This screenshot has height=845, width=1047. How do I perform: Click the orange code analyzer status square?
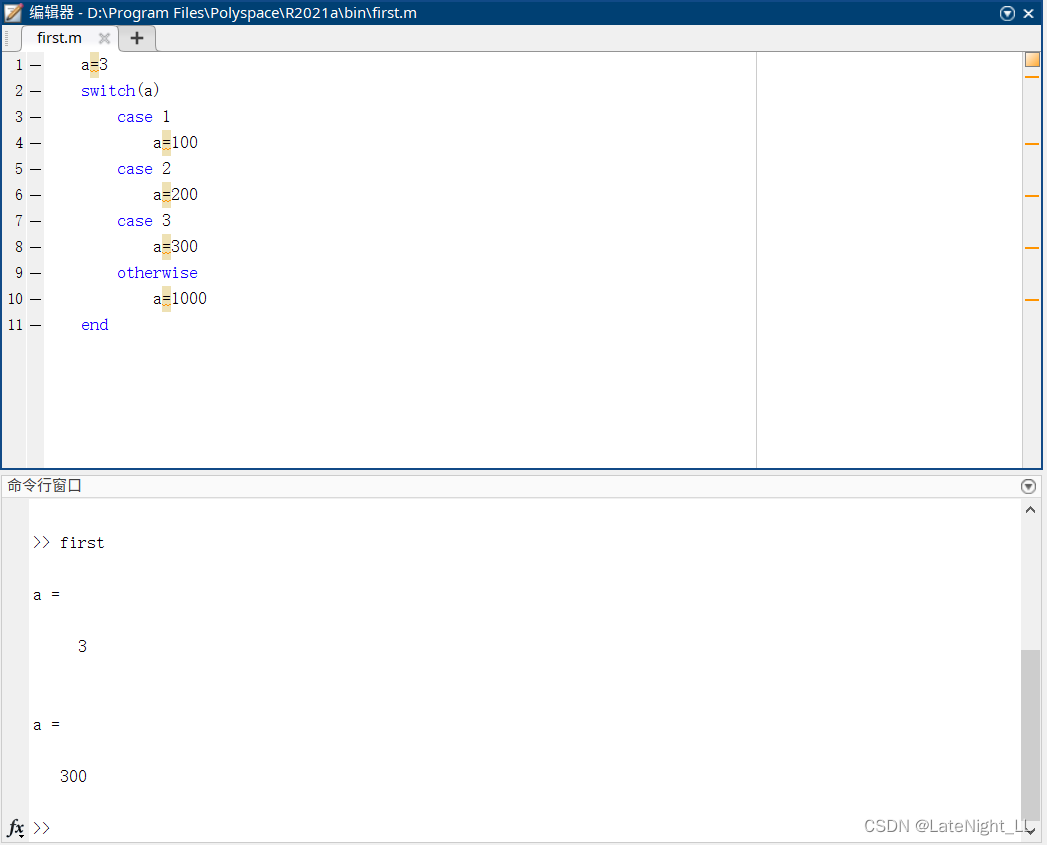point(1032,59)
